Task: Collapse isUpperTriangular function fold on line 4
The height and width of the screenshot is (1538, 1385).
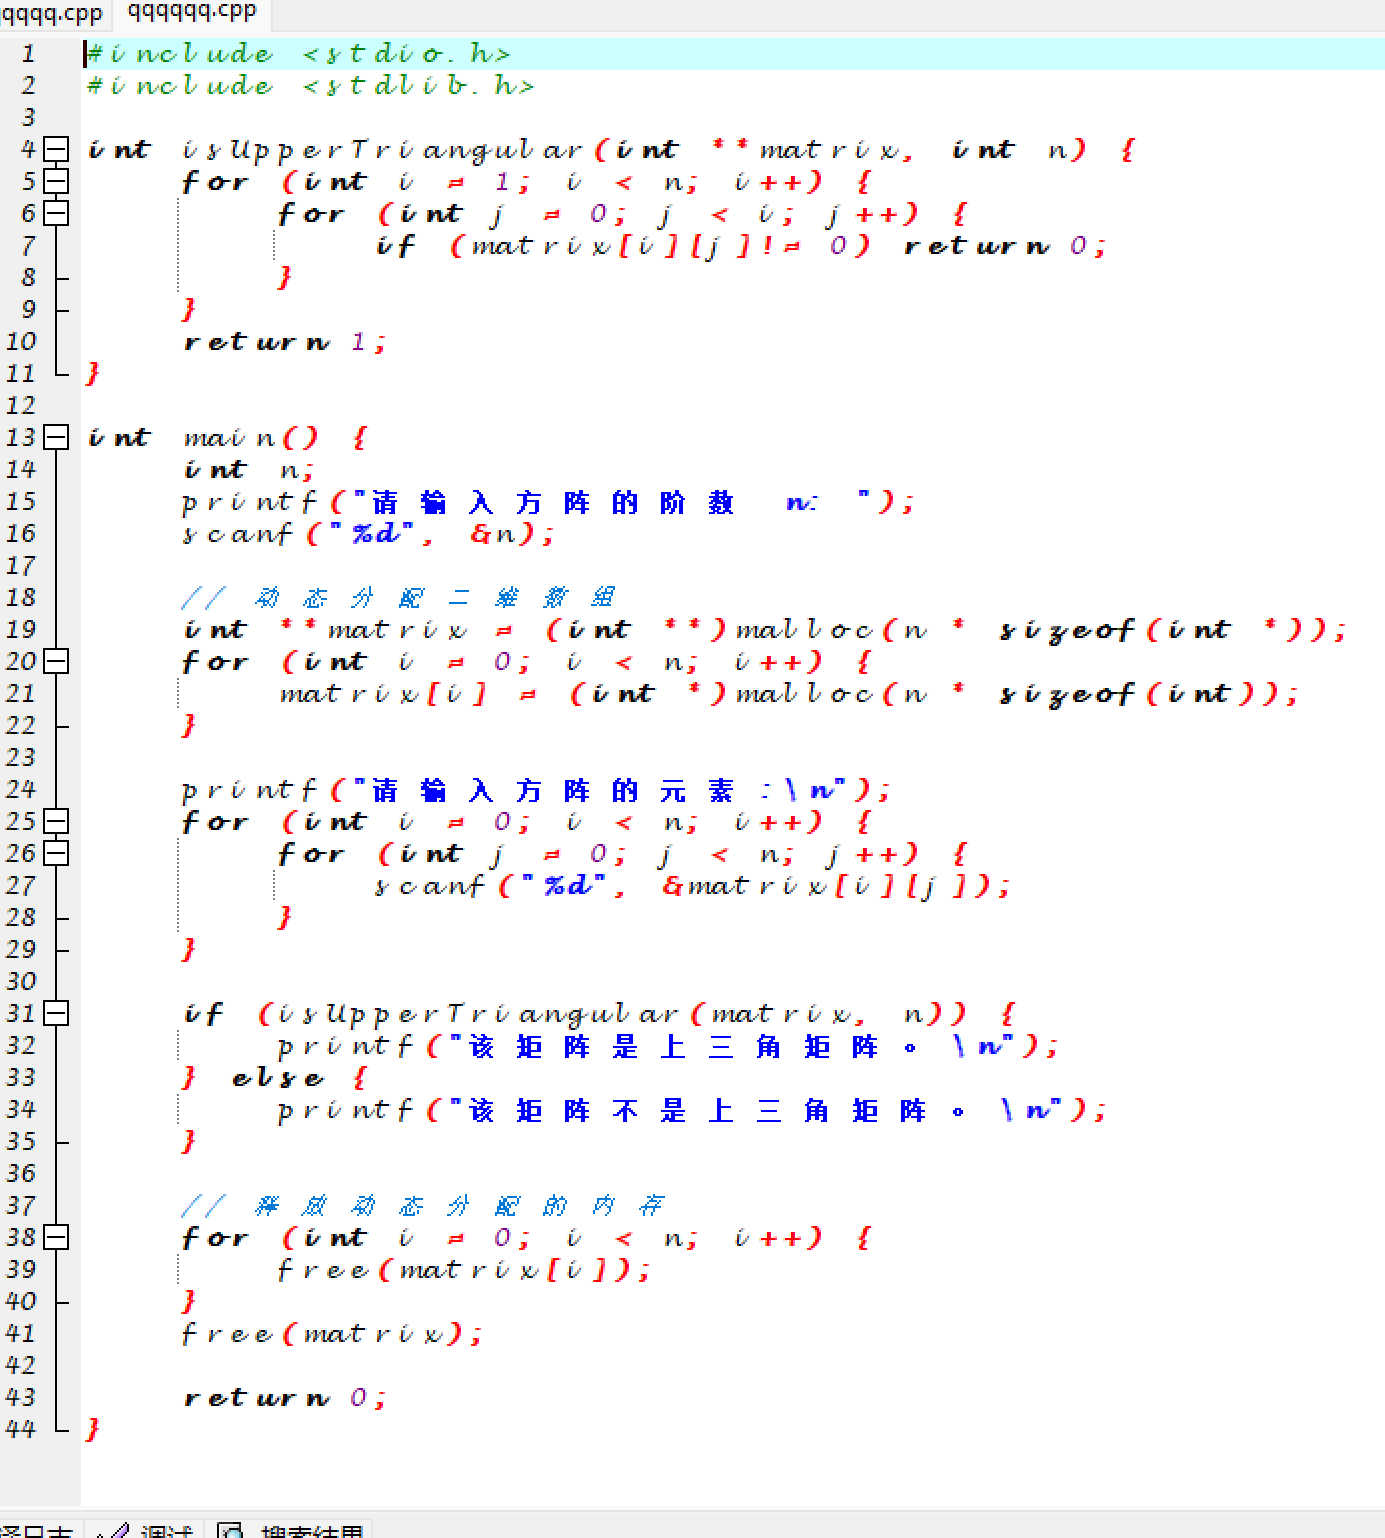Action: [57, 149]
